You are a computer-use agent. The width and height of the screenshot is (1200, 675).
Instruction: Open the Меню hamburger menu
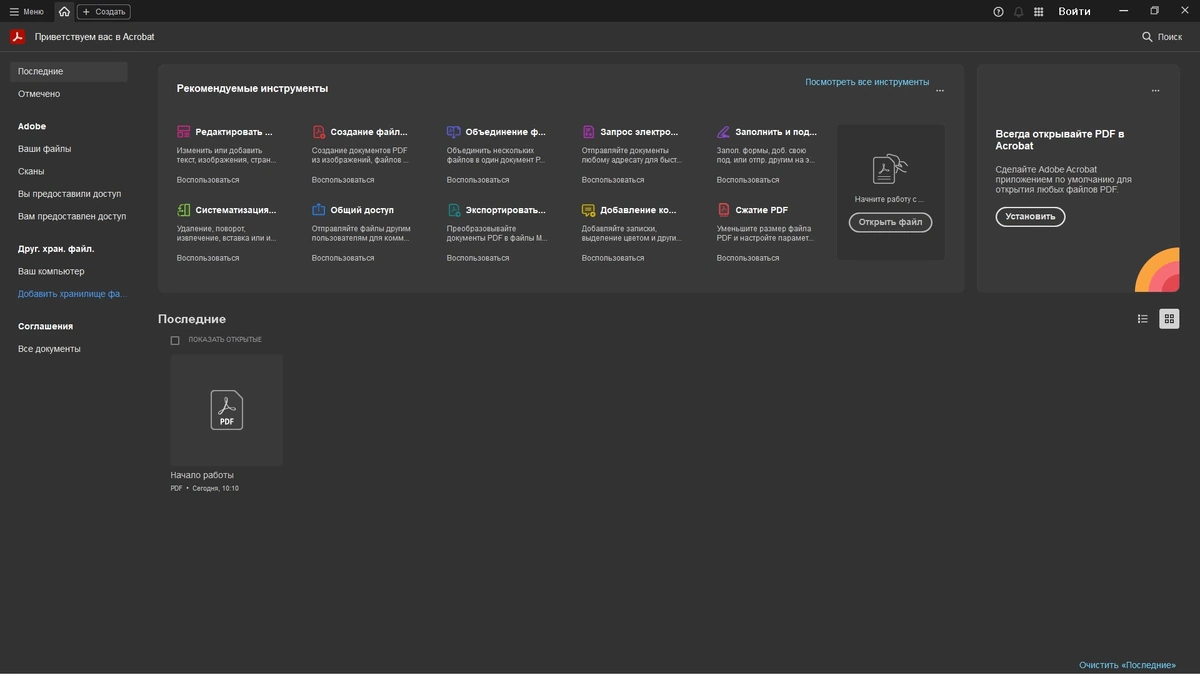point(27,12)
